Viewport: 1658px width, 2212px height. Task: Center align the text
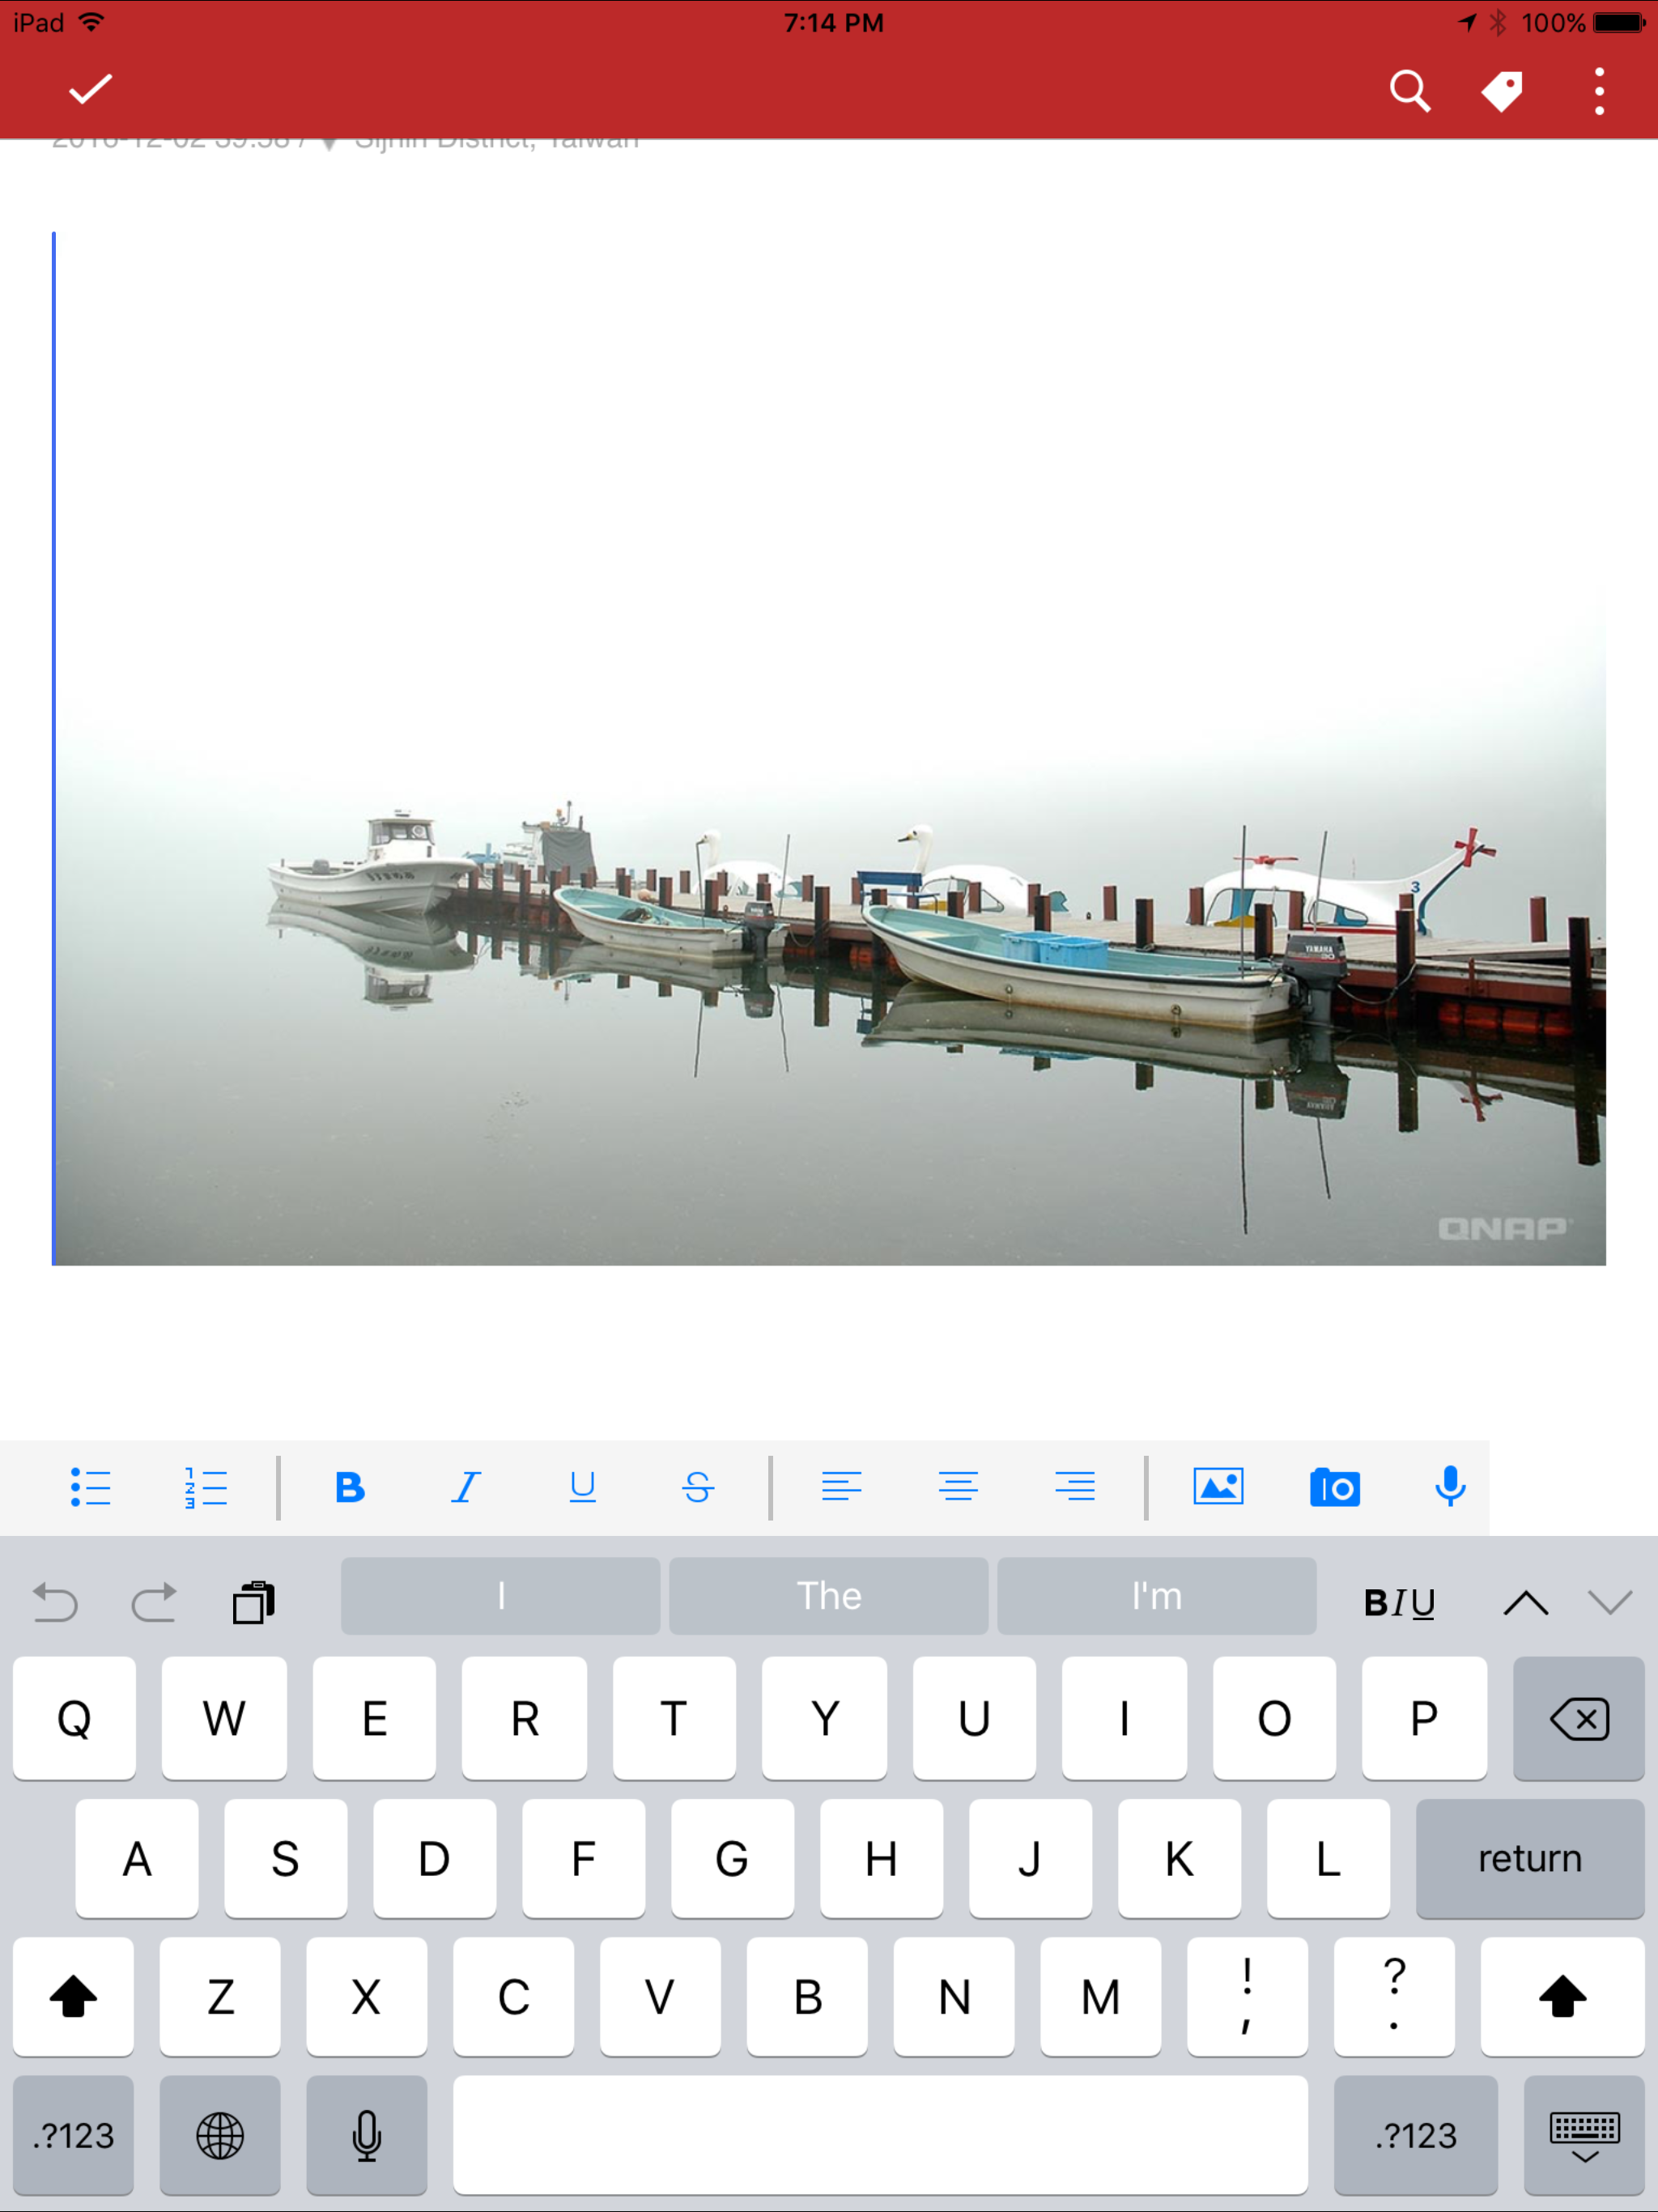point(958,1487)
